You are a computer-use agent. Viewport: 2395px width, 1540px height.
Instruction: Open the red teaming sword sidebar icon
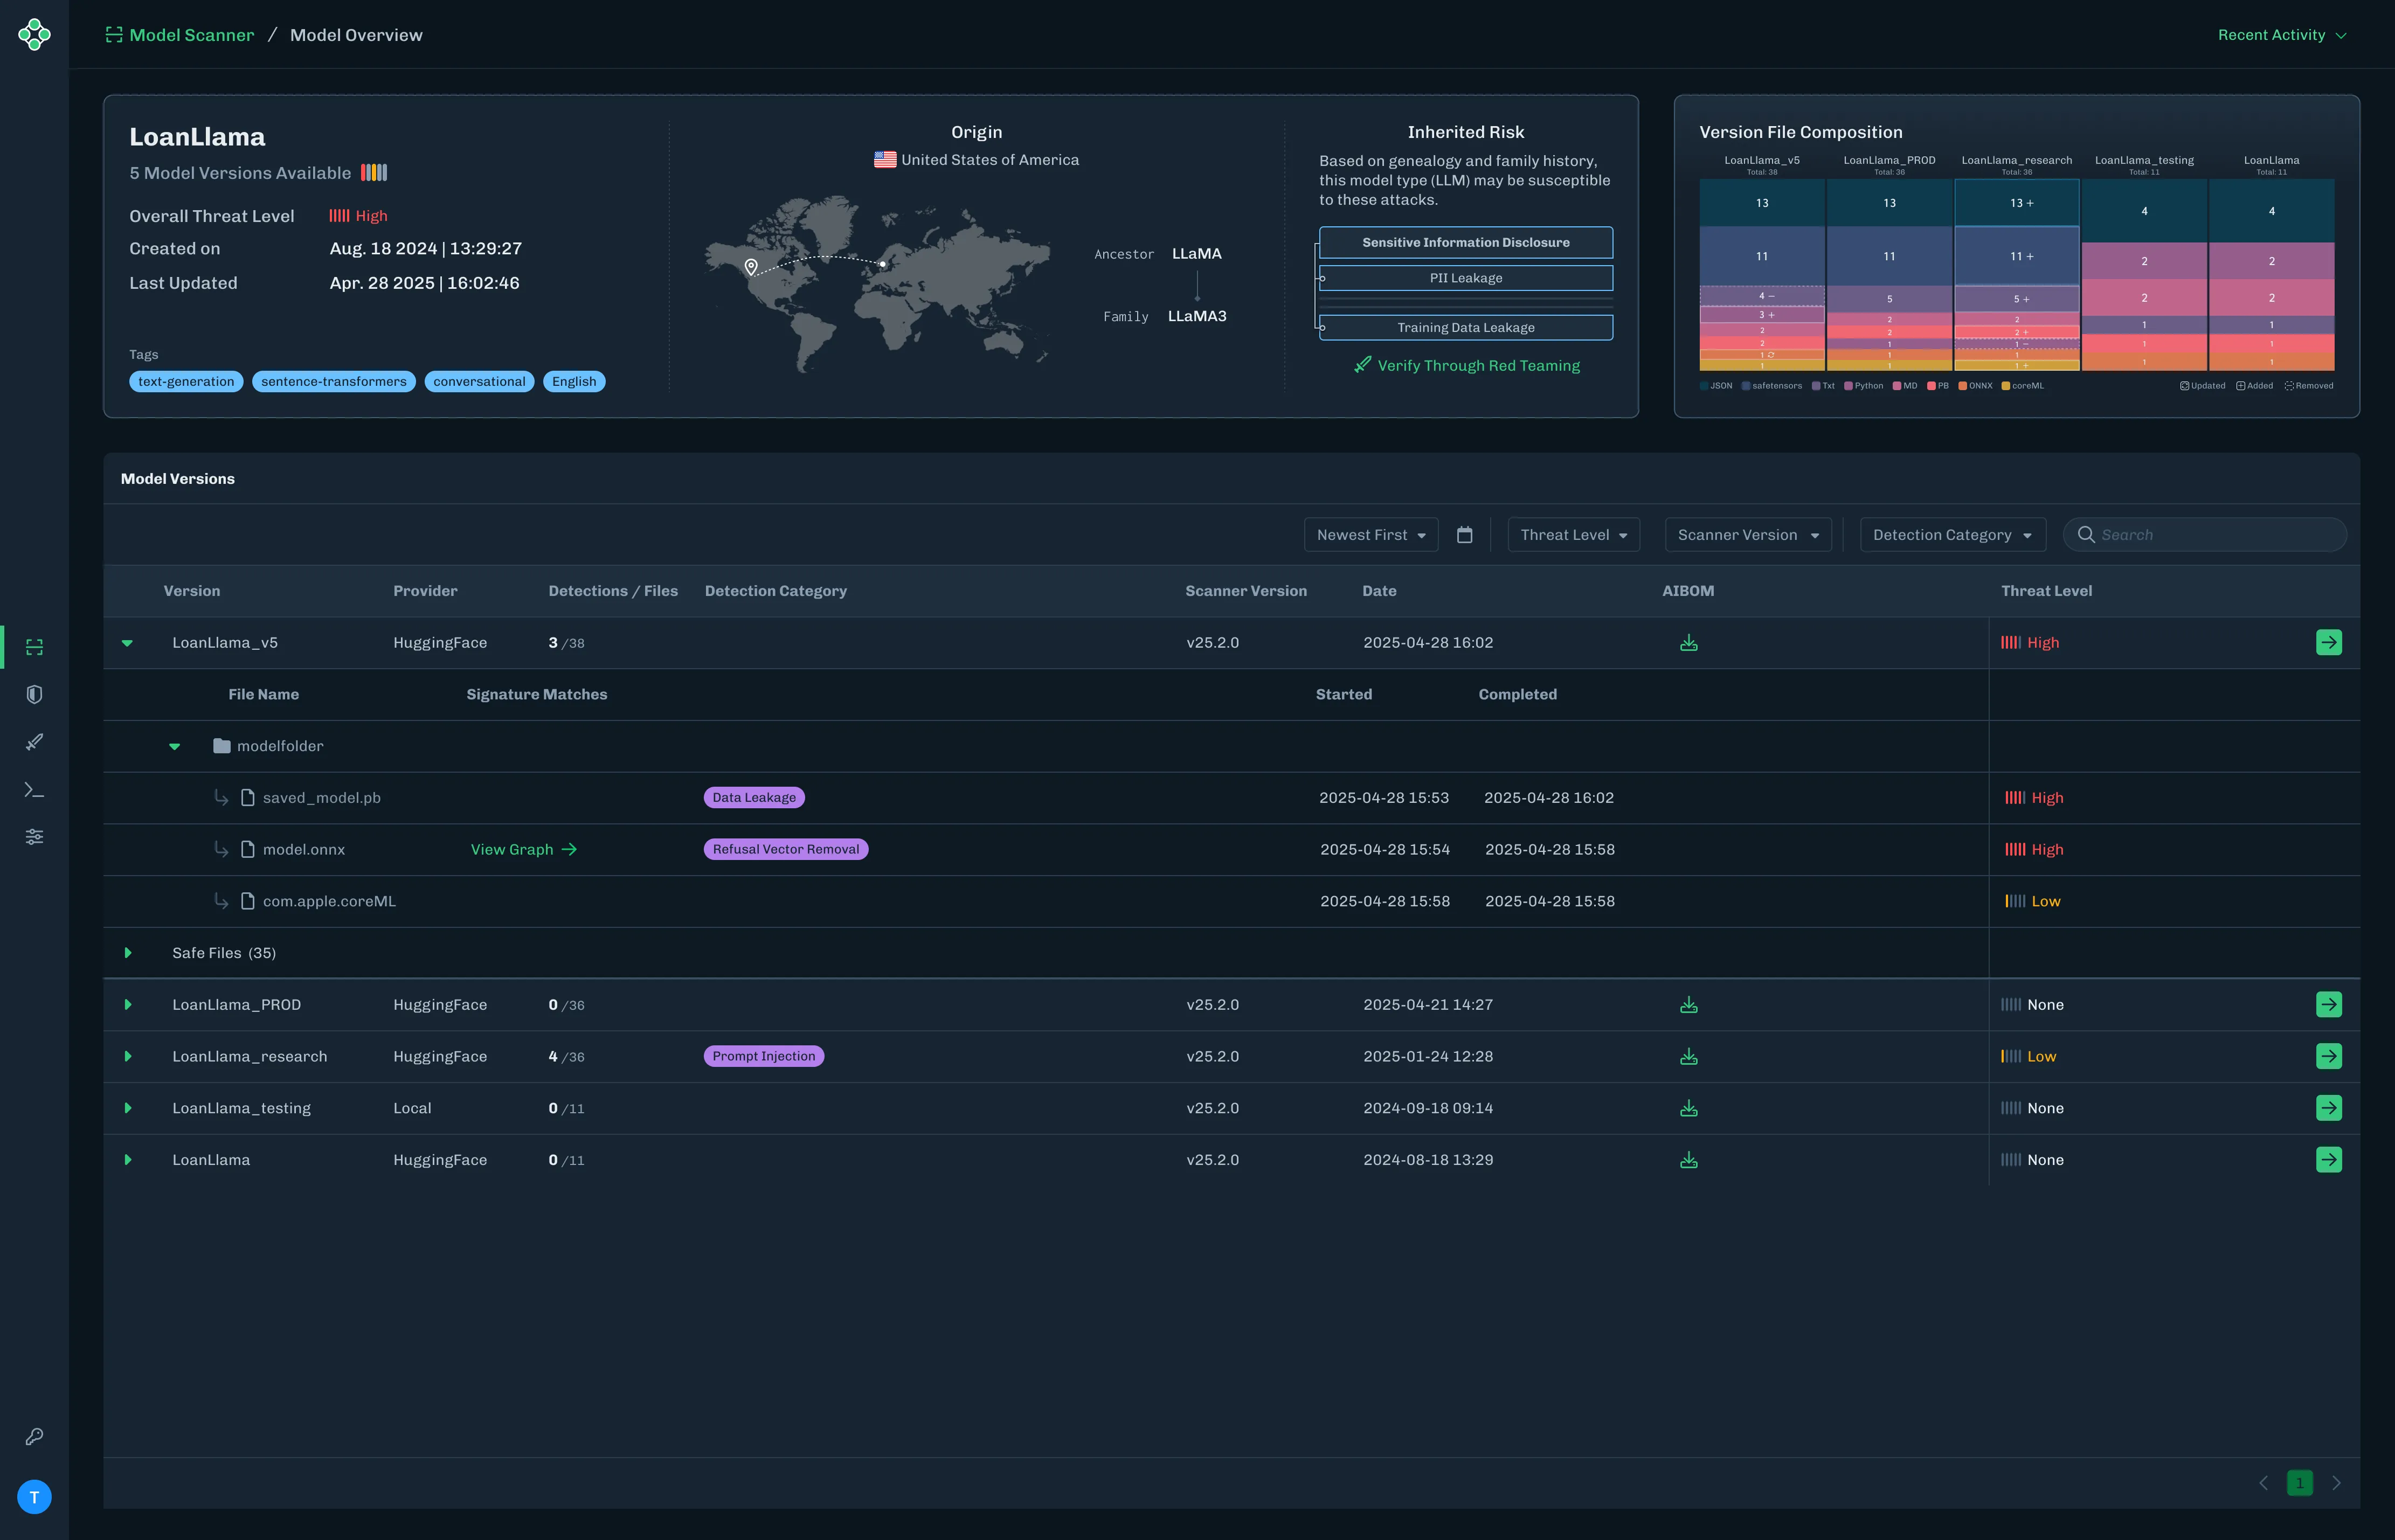click(x=34, y=742)
